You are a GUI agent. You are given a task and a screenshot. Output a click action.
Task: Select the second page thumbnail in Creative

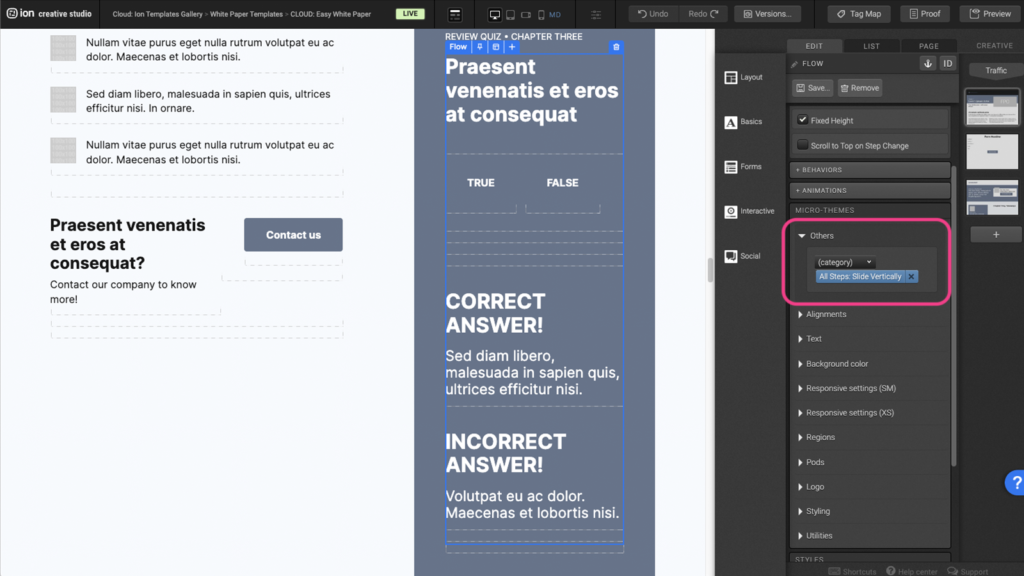(x=992, y=151)
